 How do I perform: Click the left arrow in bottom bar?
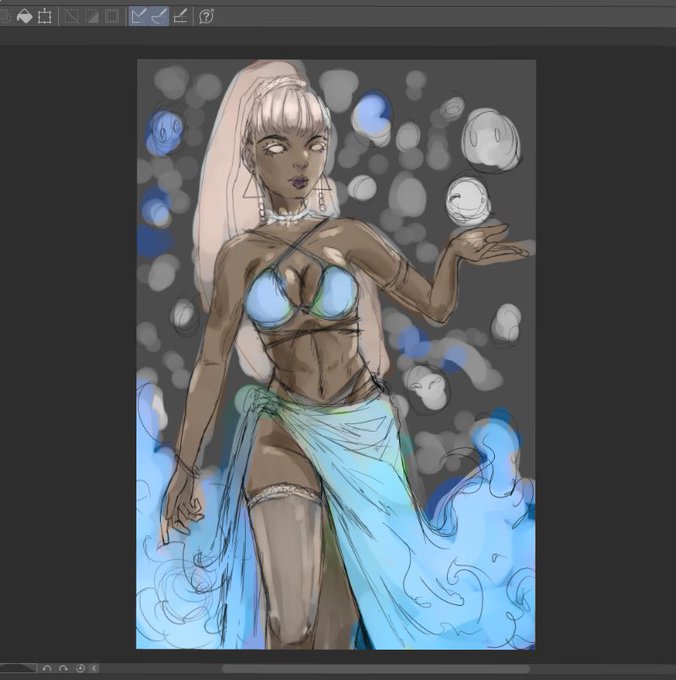[94, 668]
